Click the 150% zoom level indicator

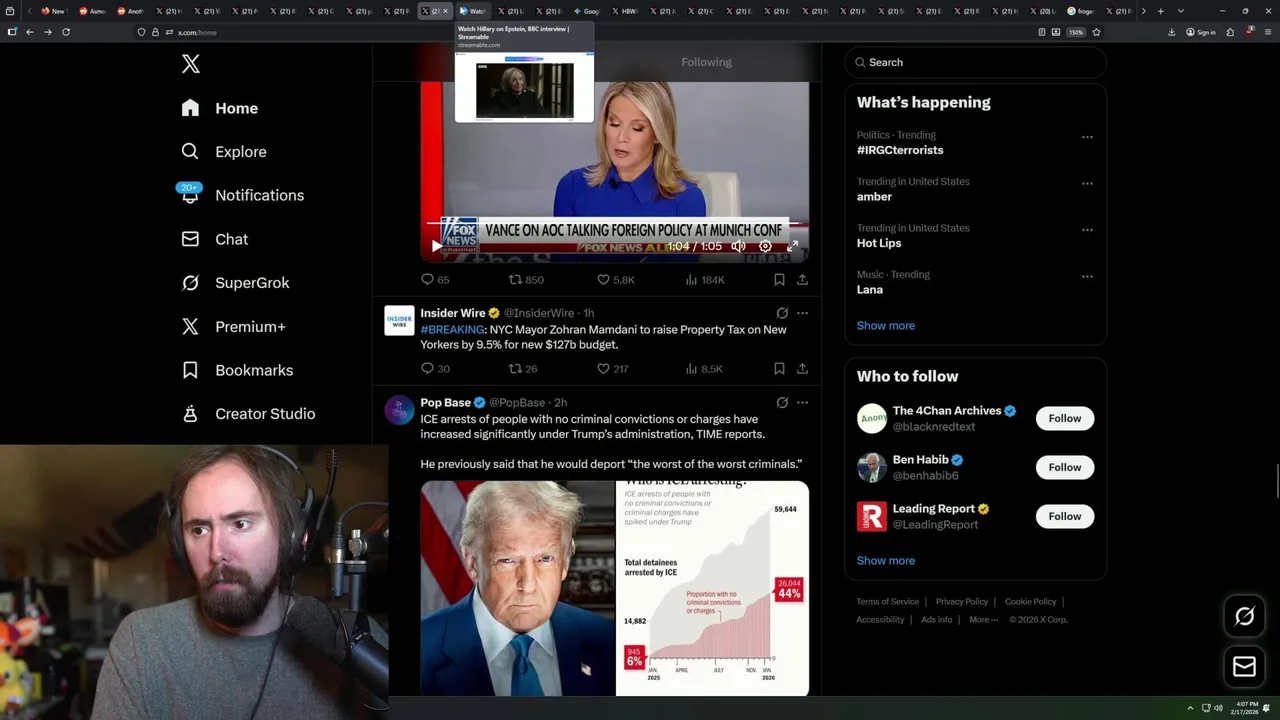coord(1075,32)
